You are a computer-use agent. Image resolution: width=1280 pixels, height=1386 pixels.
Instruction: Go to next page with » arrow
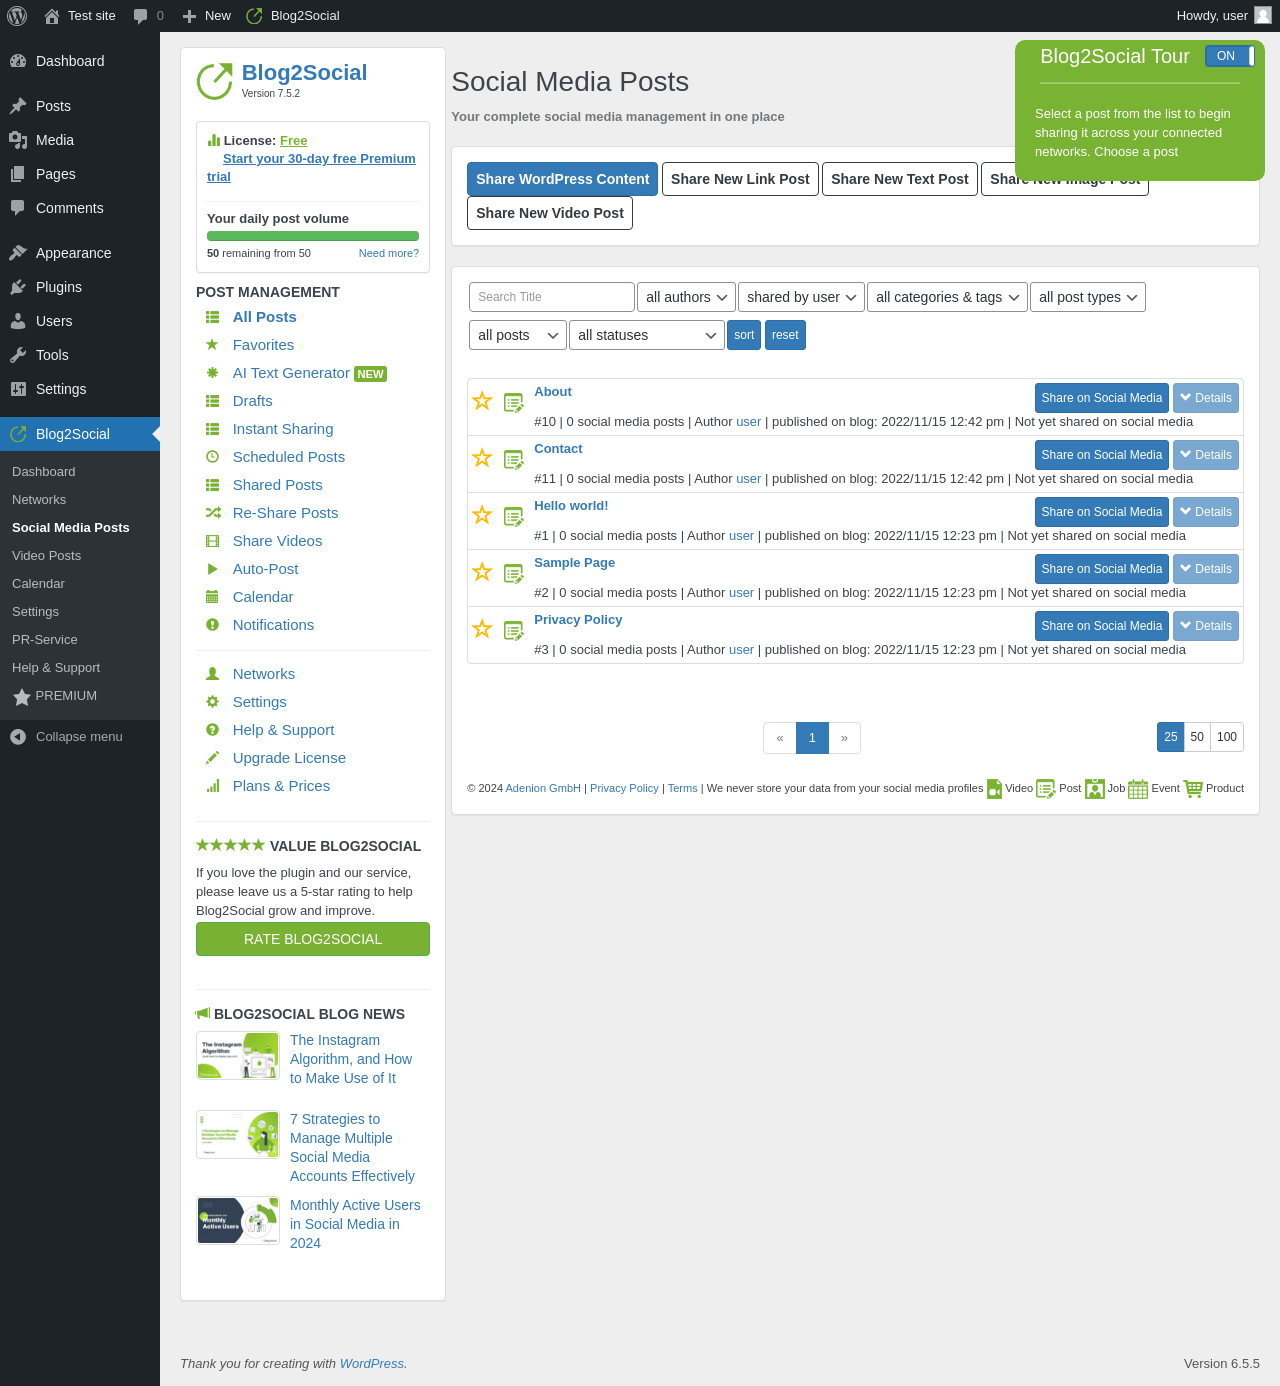[x=844, y=738]
